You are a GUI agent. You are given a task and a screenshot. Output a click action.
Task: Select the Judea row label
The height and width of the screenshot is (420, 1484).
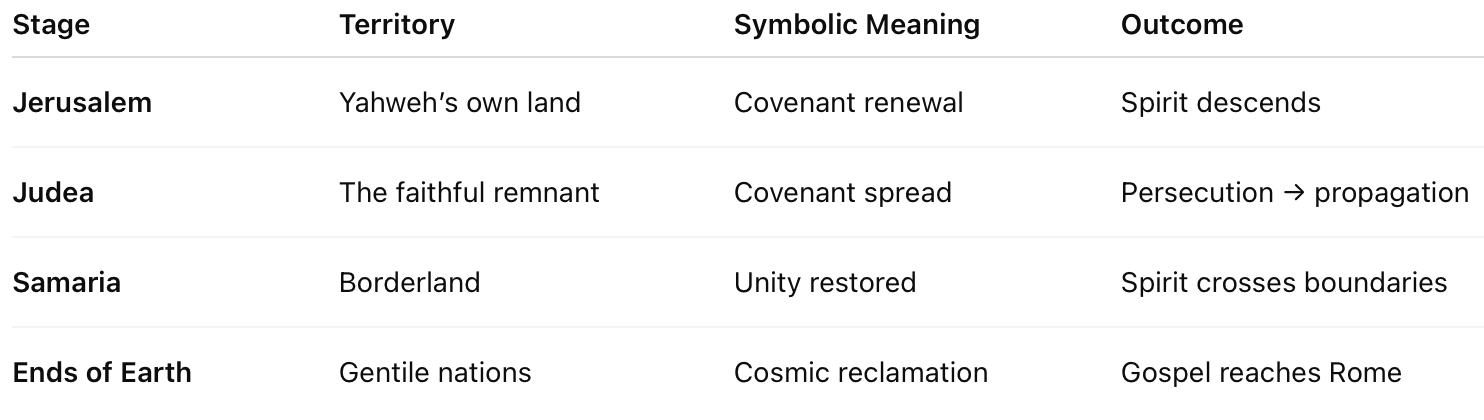coord(53,192)
